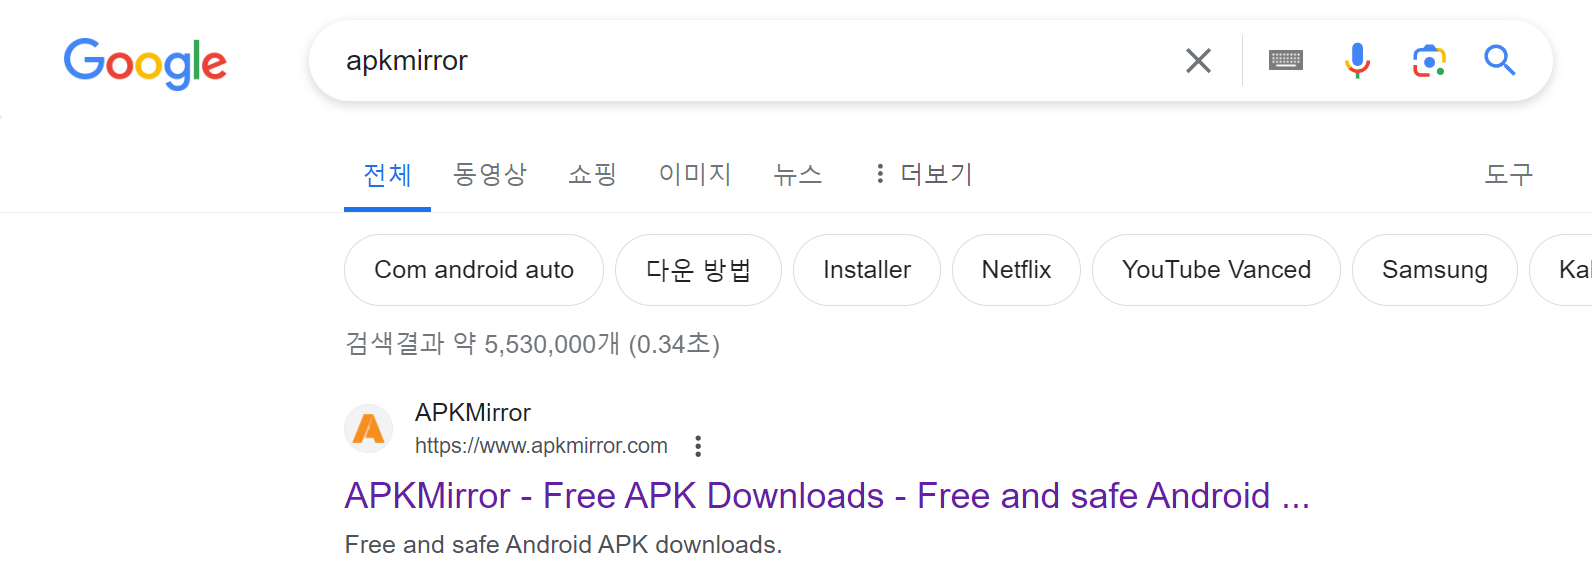Select the 다운 방법 chip

[x=698, y=270]
